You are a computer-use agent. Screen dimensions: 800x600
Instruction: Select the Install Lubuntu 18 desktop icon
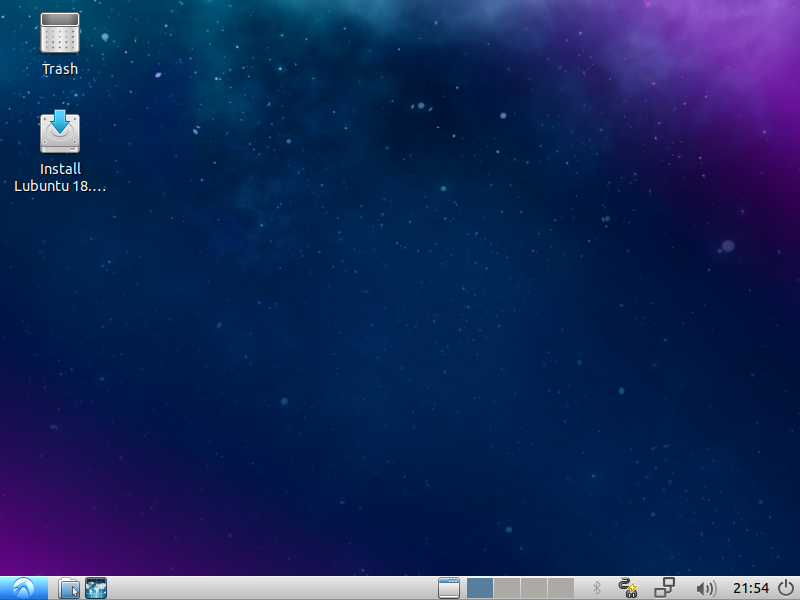60,133
